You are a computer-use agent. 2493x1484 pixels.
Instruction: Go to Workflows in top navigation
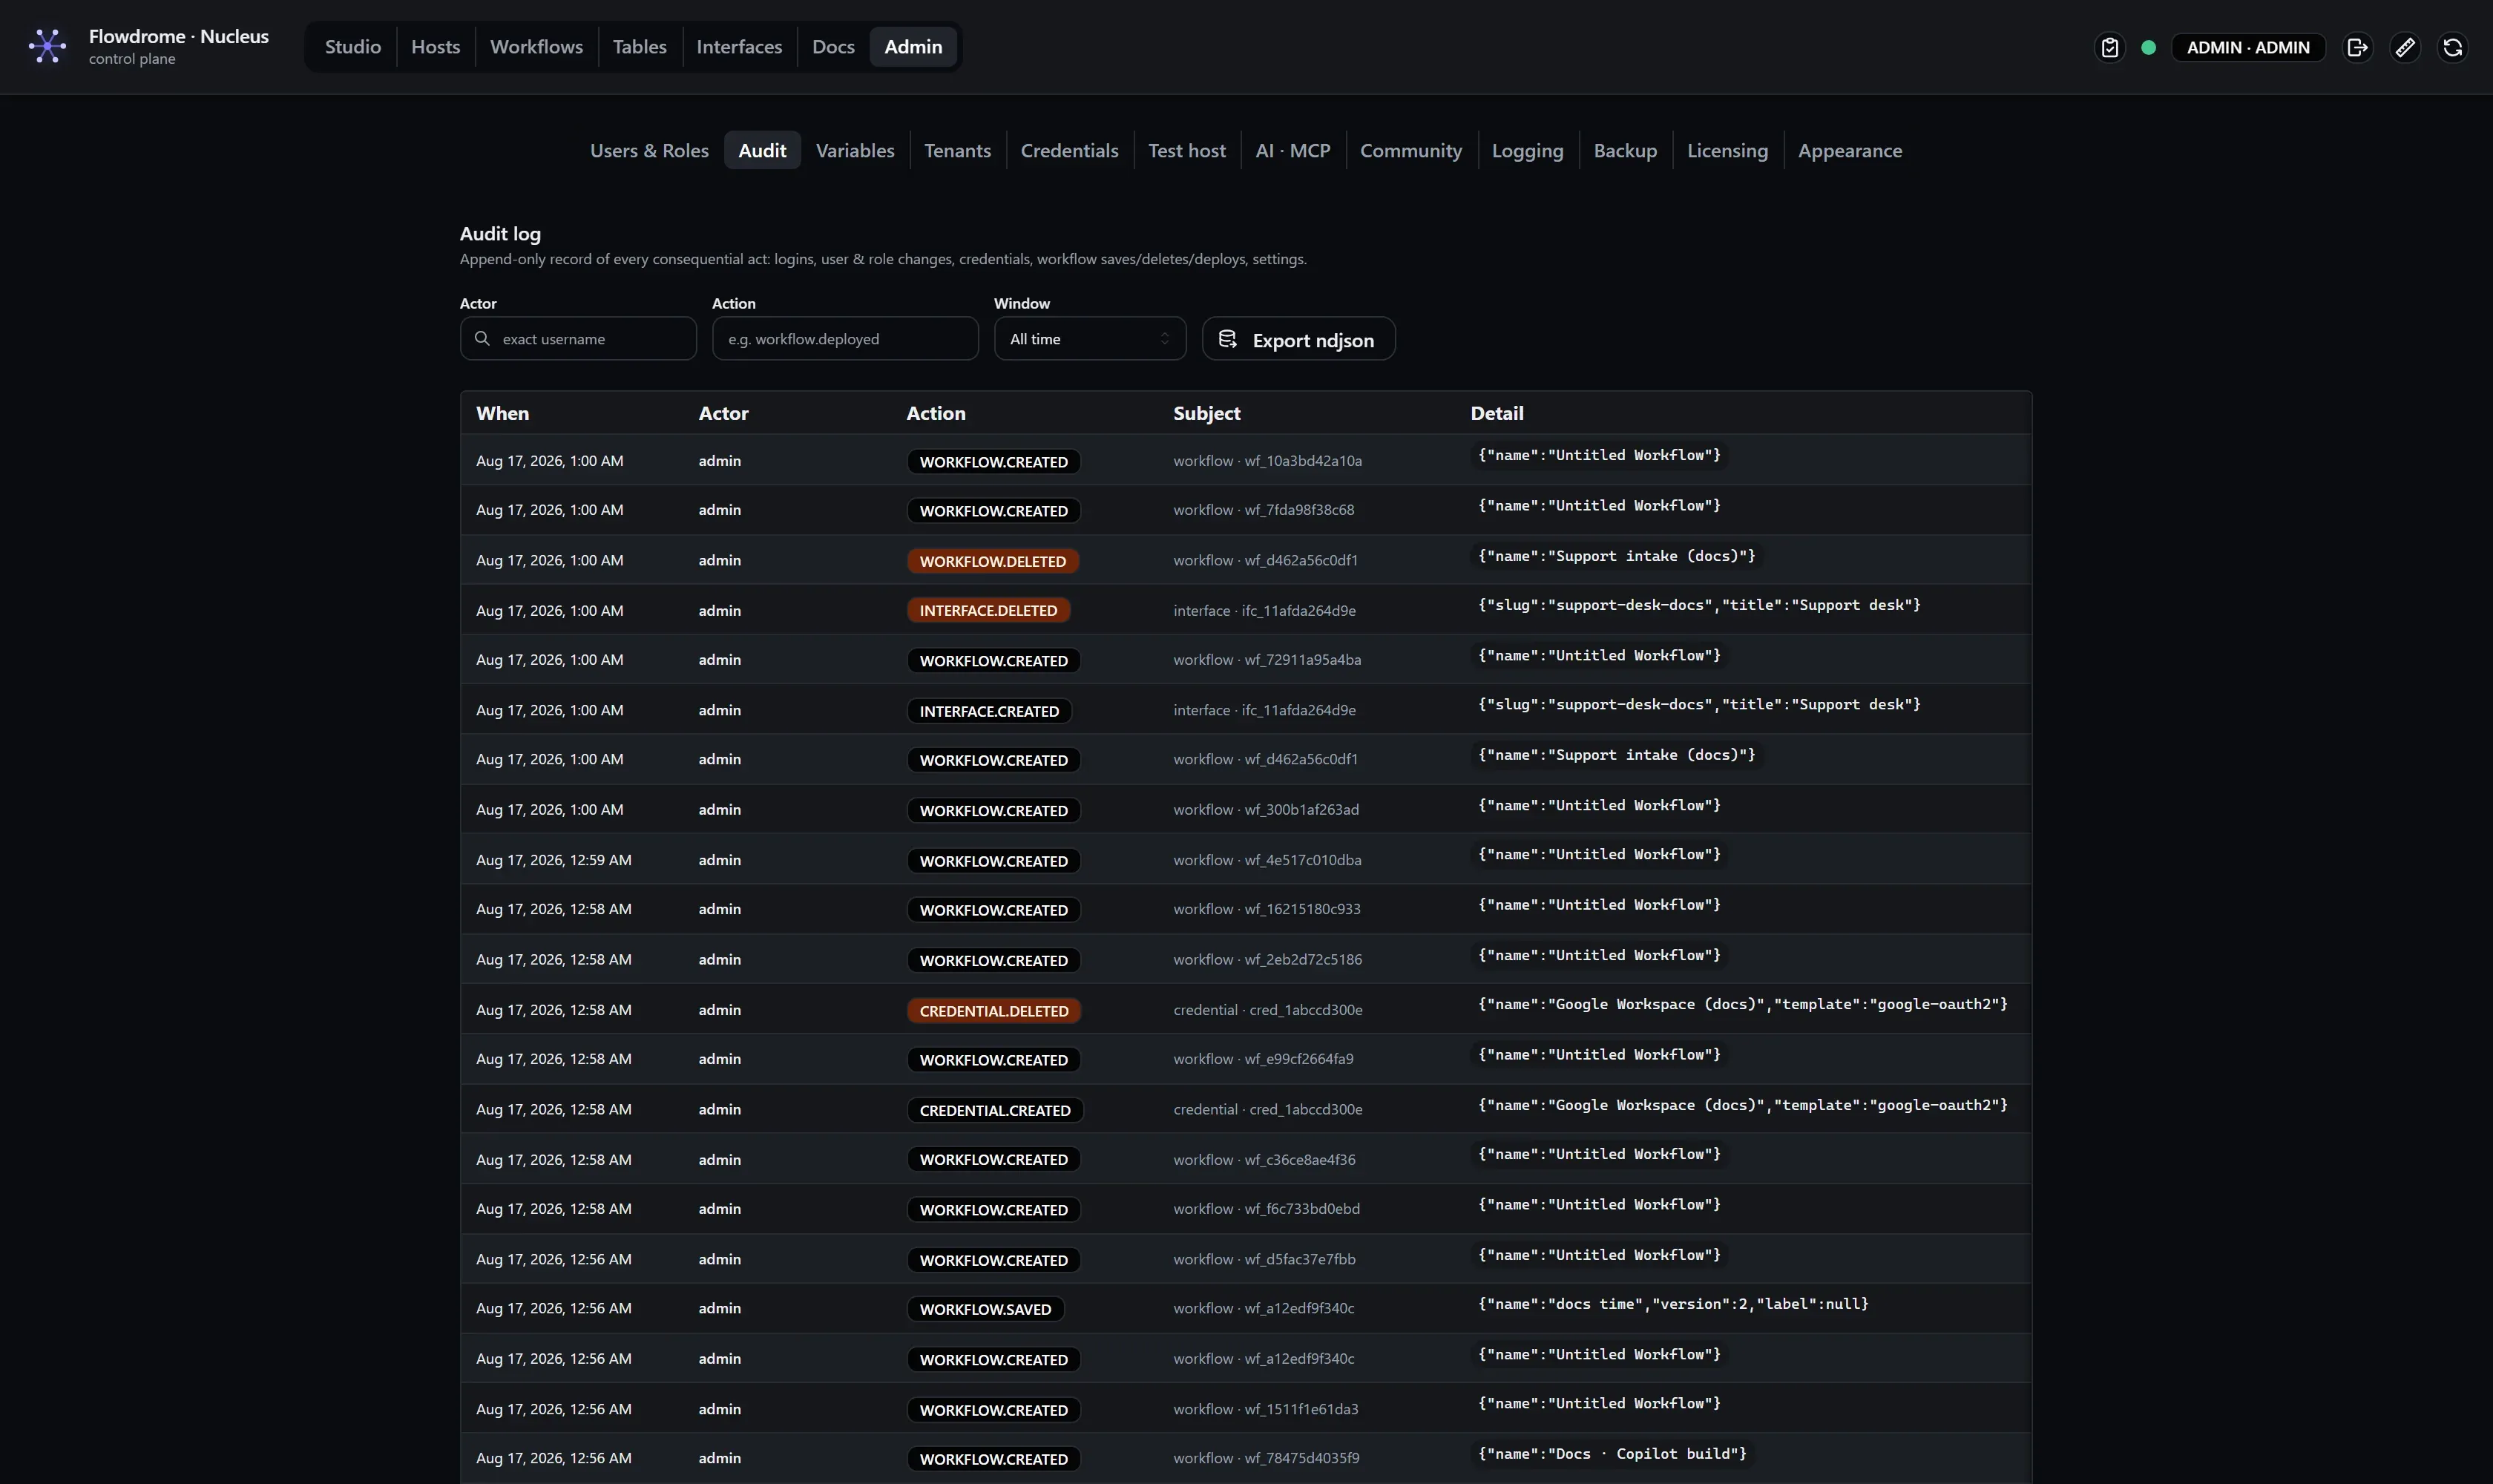tap(536, 47)
